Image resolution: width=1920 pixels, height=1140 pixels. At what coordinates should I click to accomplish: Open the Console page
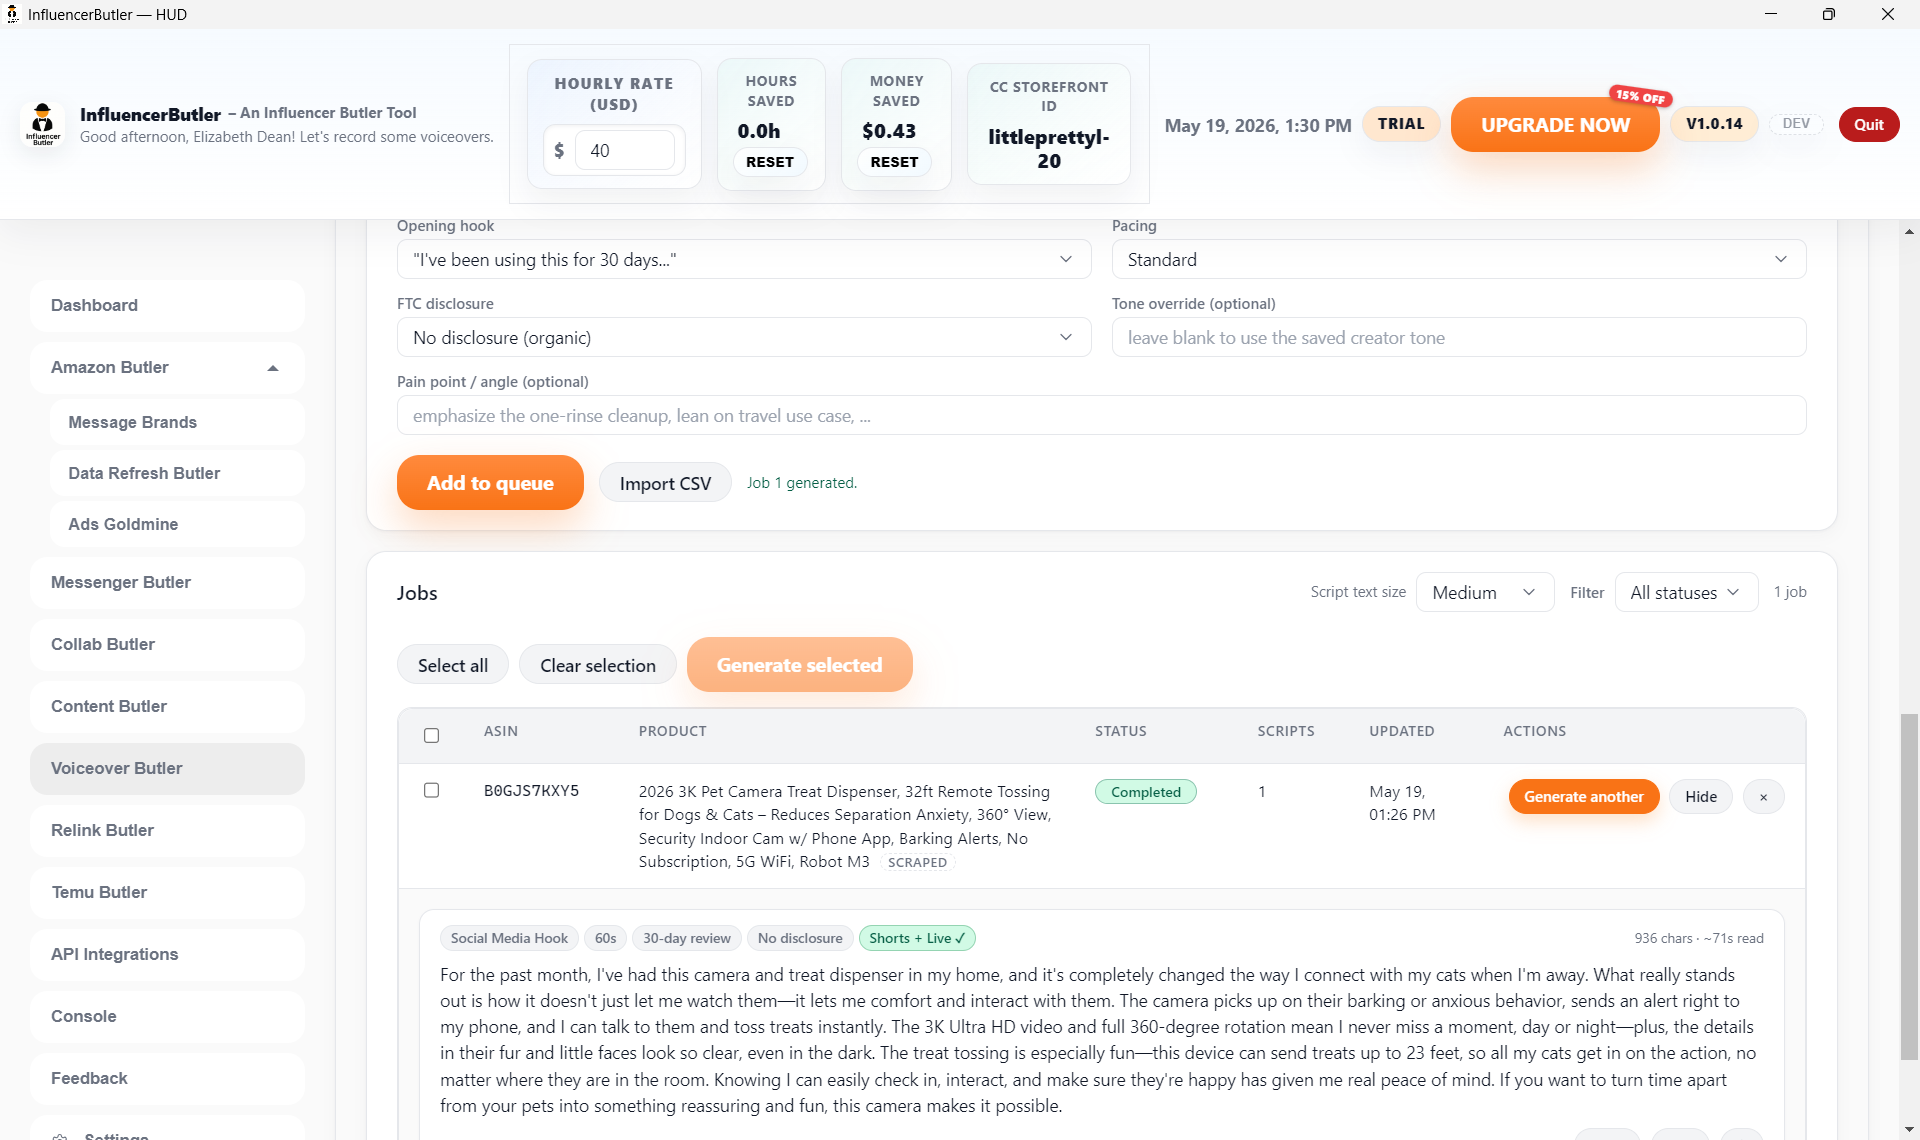click(x=167, y=1016)
